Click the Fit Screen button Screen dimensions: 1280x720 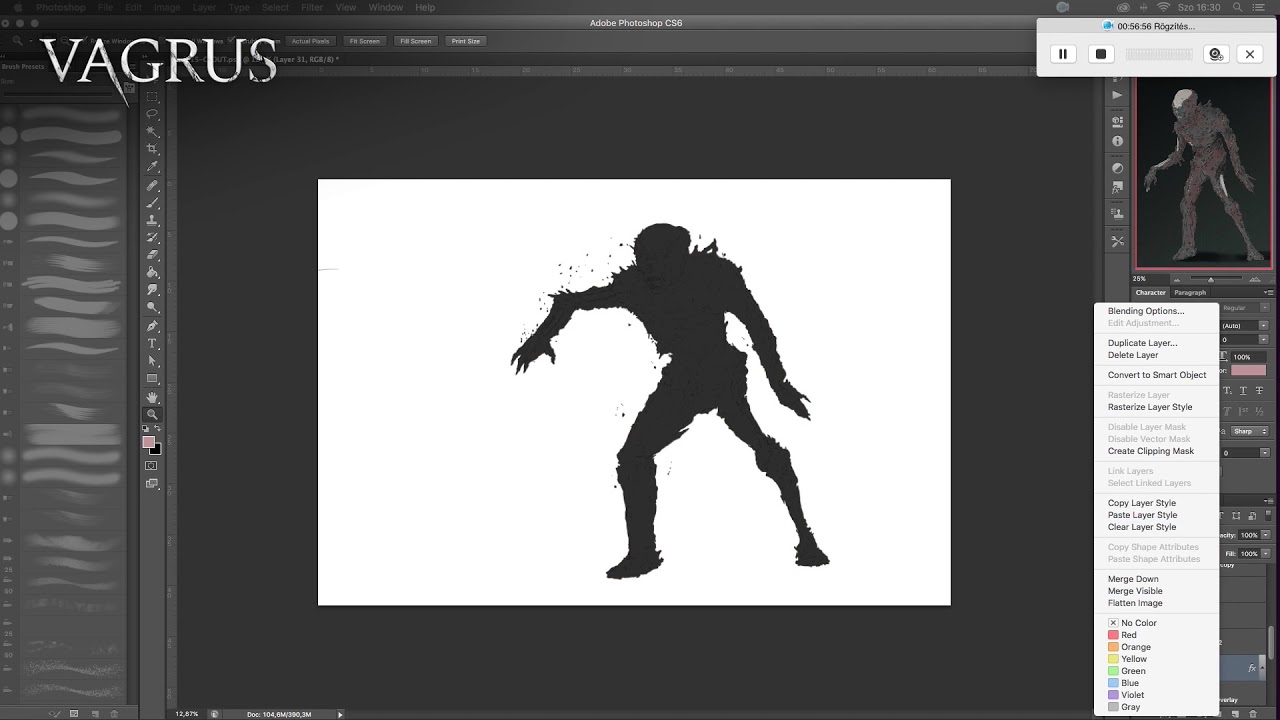pyautogui.click(x=364, y=41)
